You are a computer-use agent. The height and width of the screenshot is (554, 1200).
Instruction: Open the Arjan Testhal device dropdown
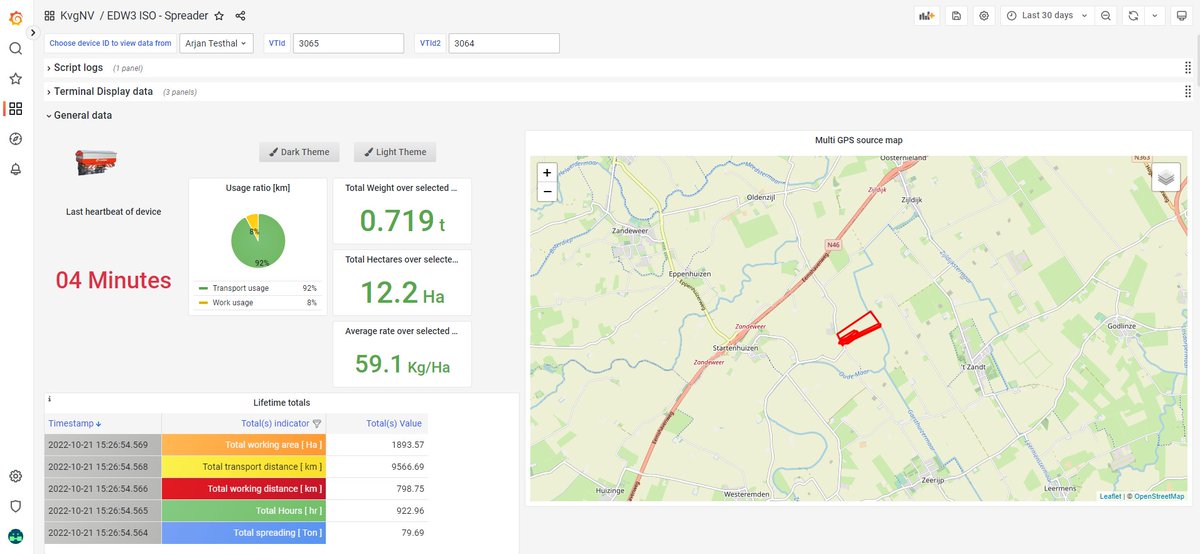click(216, 44)
